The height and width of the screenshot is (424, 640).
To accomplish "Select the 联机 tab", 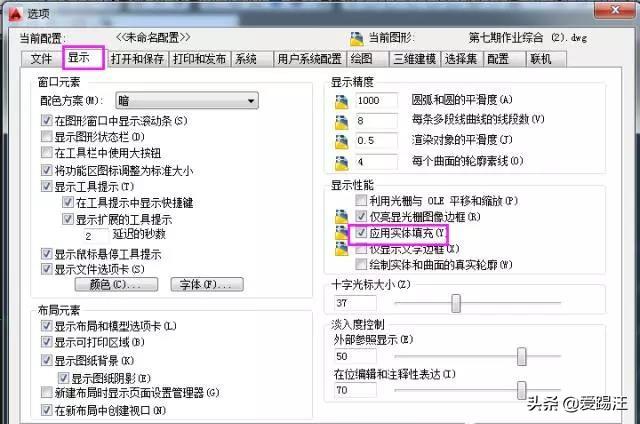I will 546,59.
